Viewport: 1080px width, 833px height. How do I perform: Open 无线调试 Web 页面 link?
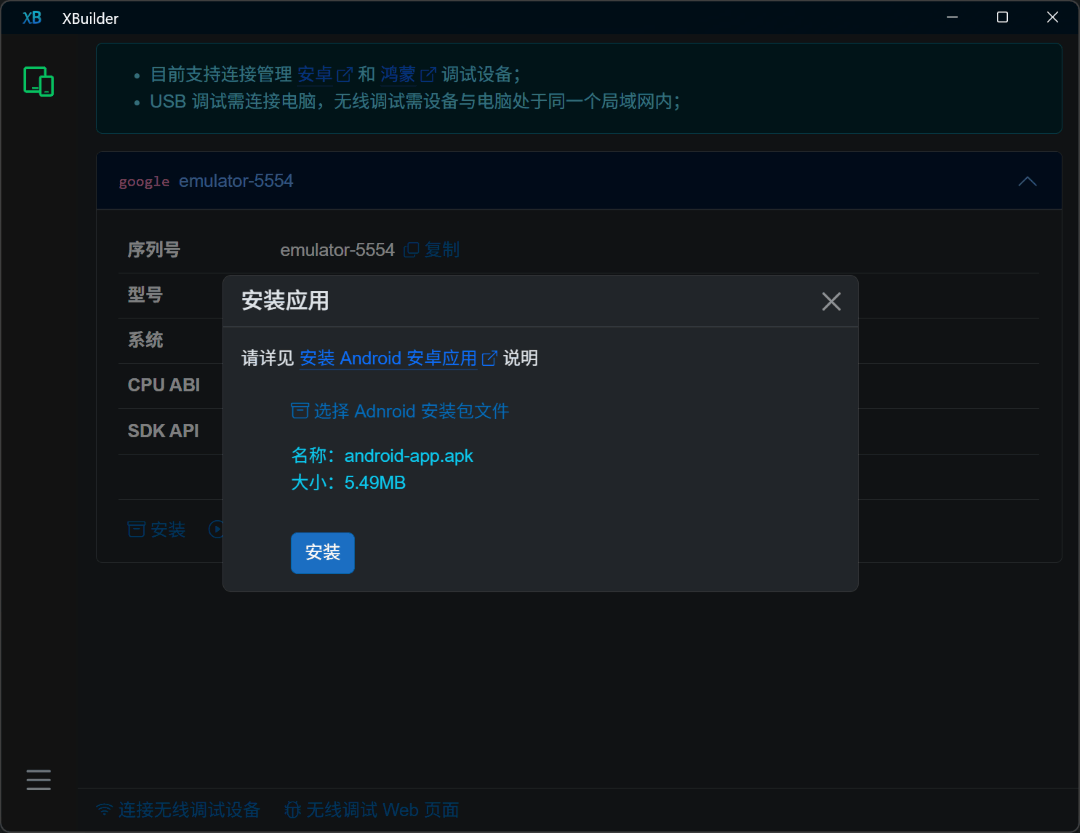(x=372, y=810)
